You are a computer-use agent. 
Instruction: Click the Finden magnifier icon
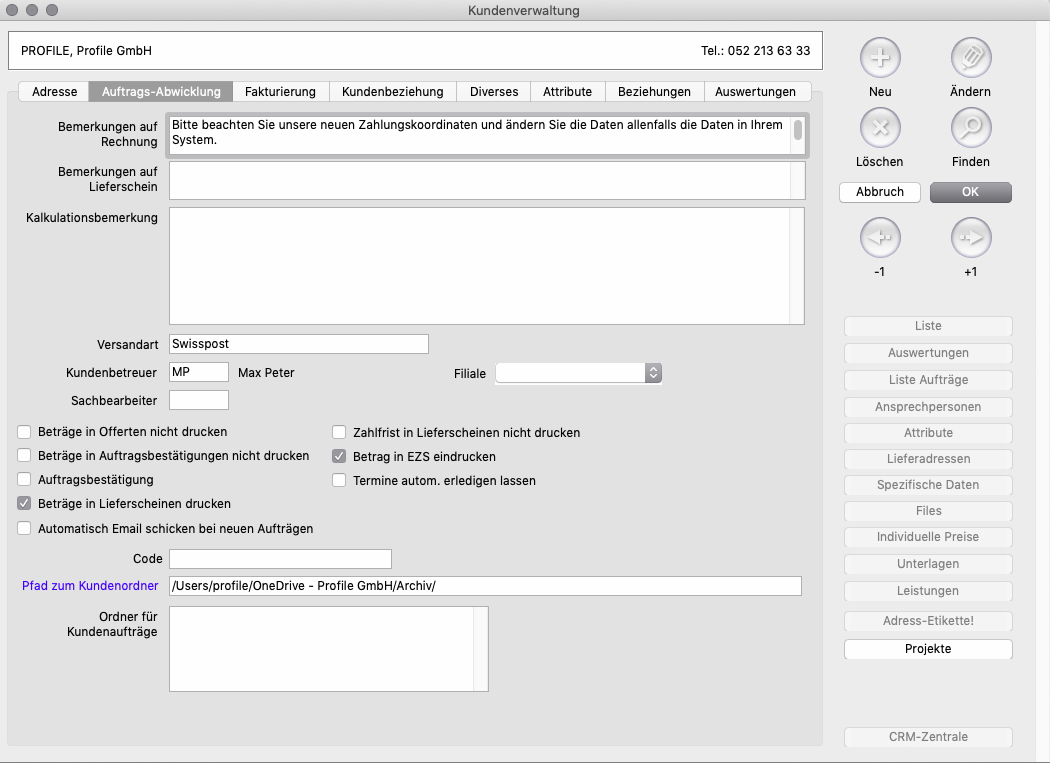point(970,128)
